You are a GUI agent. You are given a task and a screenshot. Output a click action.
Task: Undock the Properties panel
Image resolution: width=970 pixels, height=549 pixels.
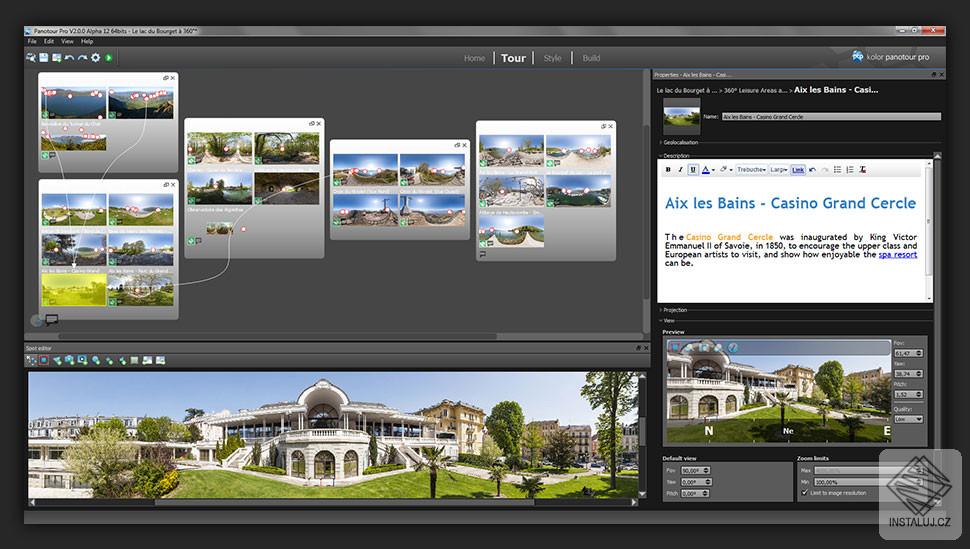point(934,74)
